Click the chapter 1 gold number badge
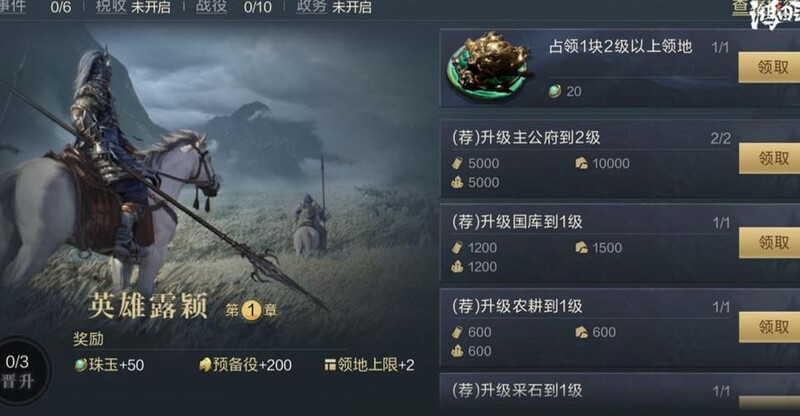The image size is (800, 416). (x=251, y=310)
